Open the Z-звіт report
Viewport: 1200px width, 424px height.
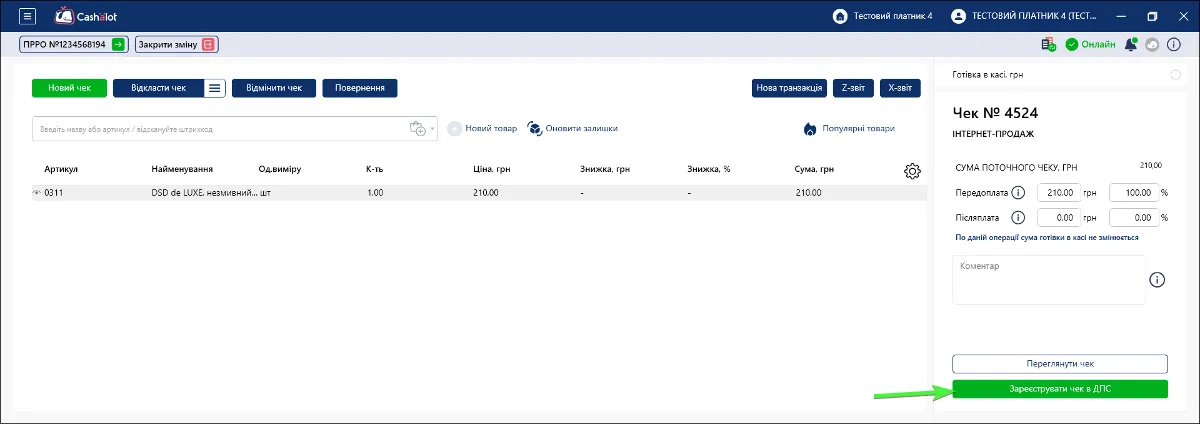[854, 88]
